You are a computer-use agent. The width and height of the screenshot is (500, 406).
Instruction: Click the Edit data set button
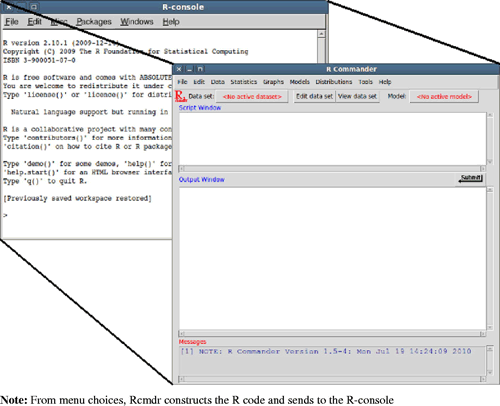point(314,96)
